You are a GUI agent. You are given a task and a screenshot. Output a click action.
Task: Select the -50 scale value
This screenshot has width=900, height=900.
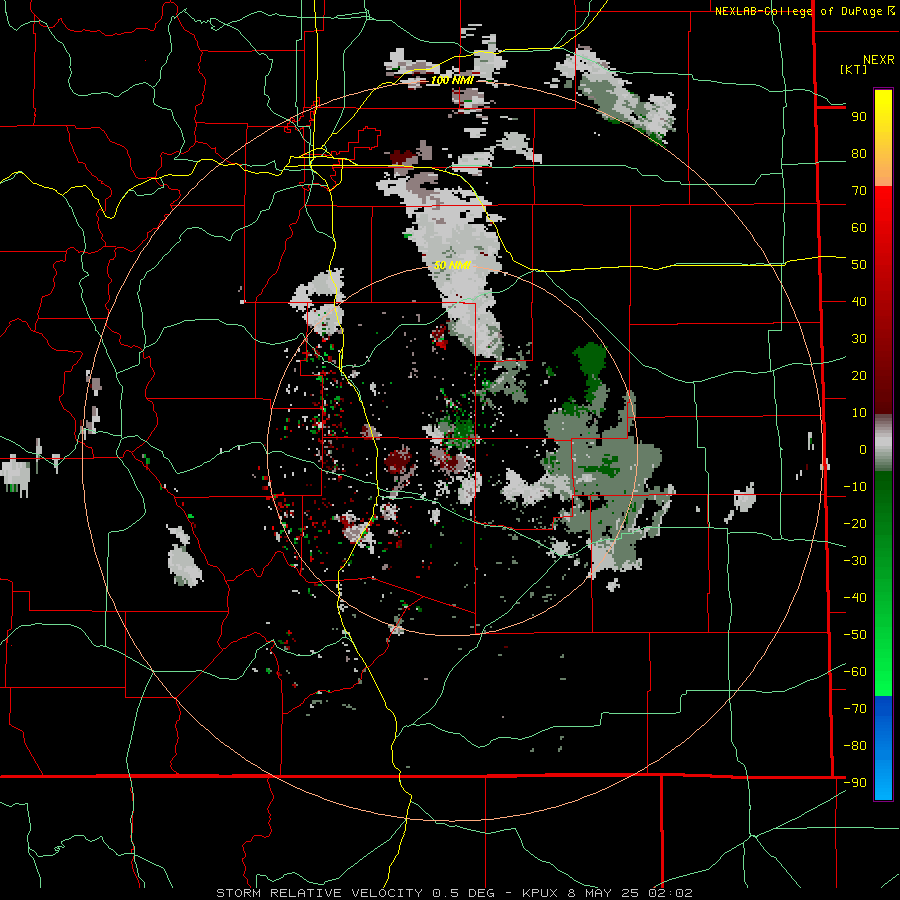tap(855, 634)
